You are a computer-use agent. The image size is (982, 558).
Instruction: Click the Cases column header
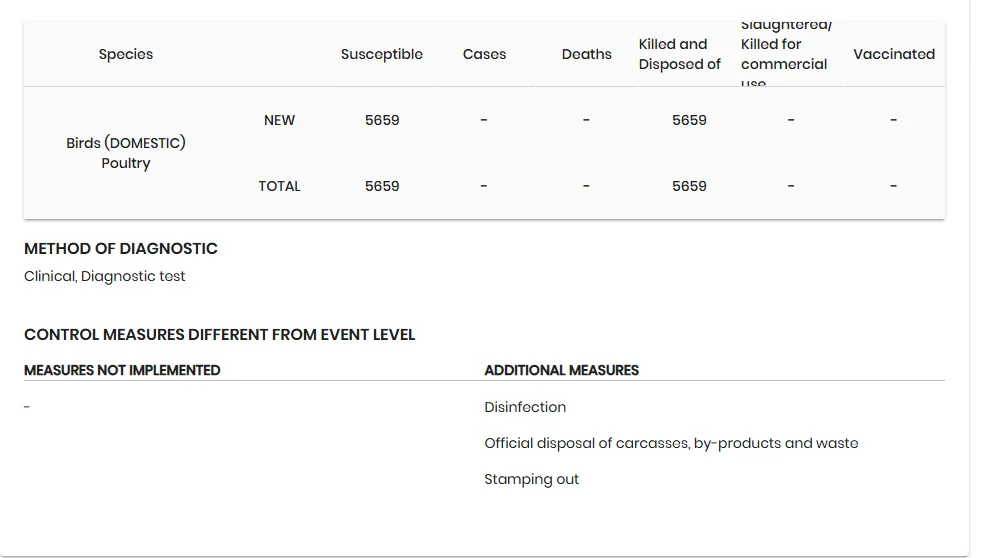pos(484,54)
